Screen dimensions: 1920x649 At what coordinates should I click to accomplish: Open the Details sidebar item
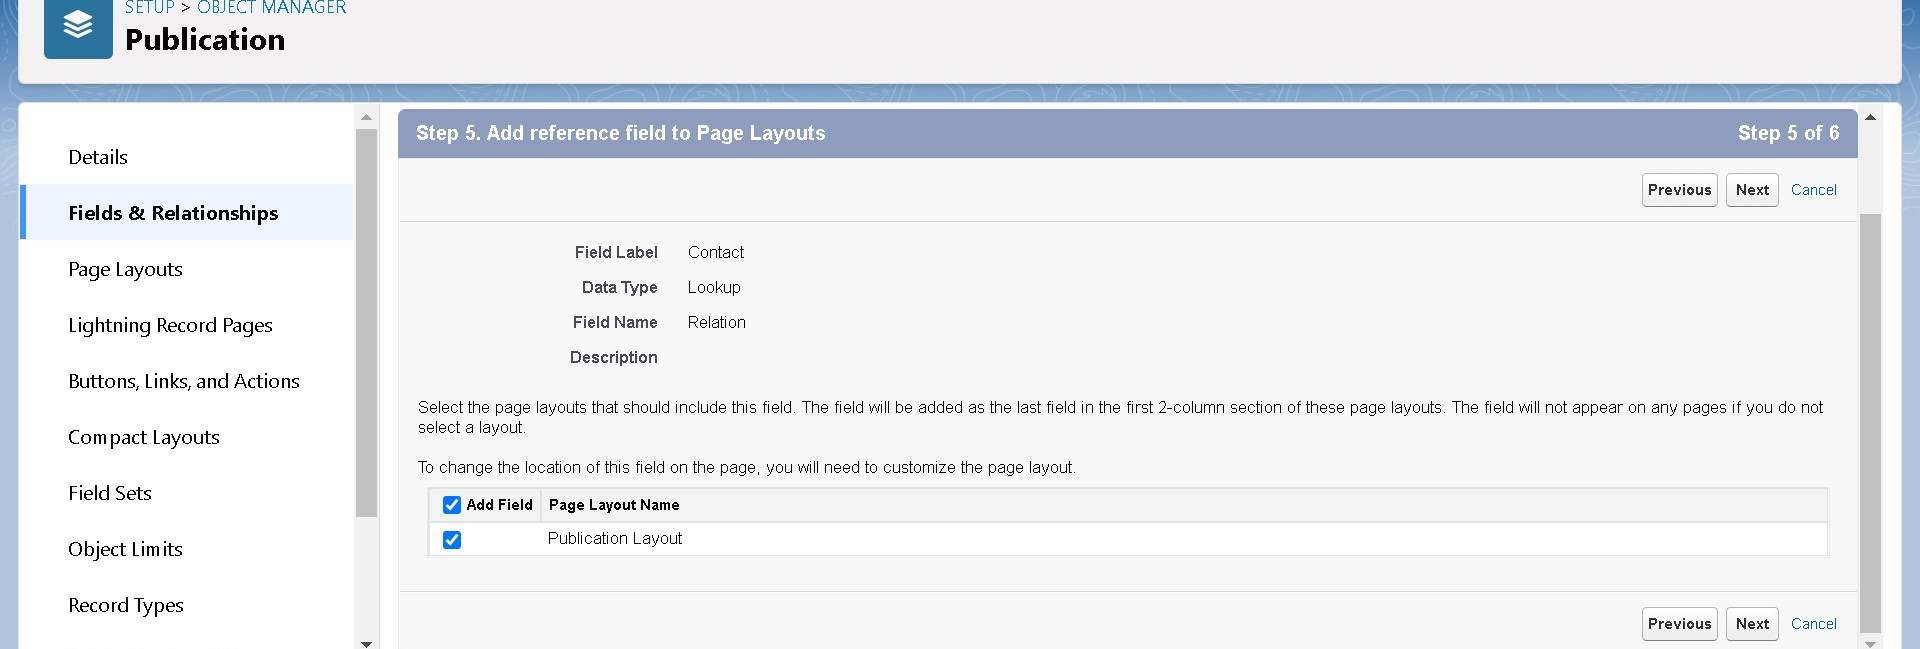pos(98,157)
